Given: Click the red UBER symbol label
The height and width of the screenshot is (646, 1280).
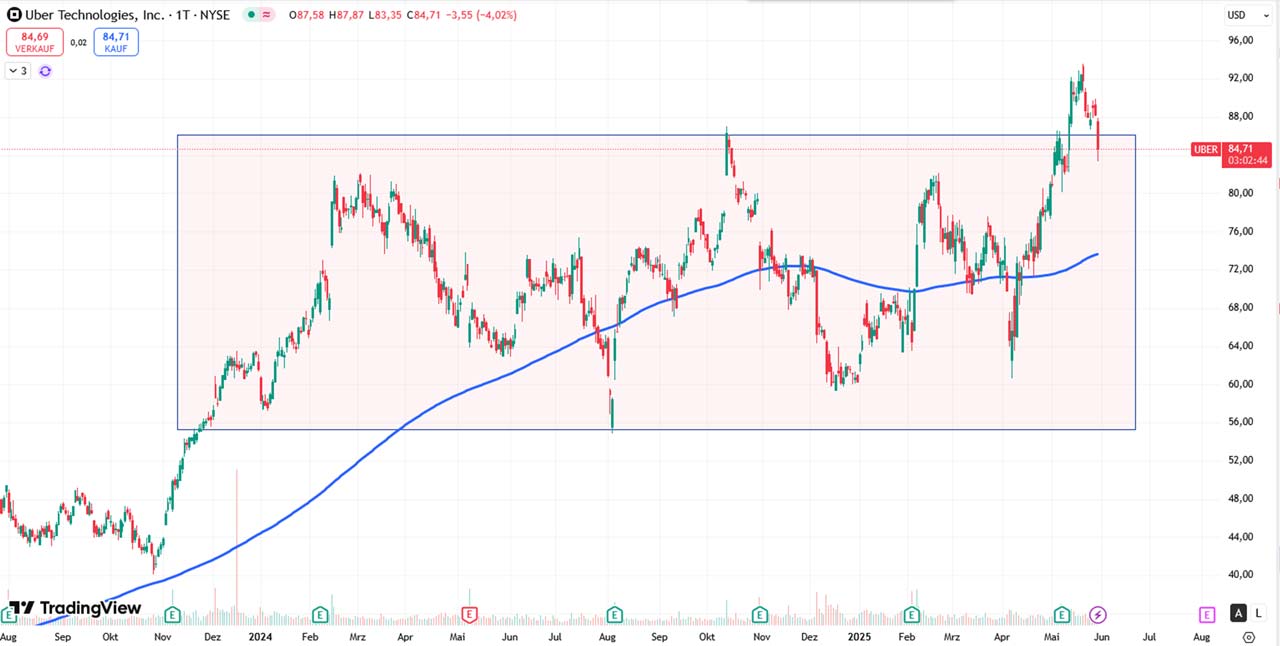Looking at the screenshot, I should pos(1206,150).
